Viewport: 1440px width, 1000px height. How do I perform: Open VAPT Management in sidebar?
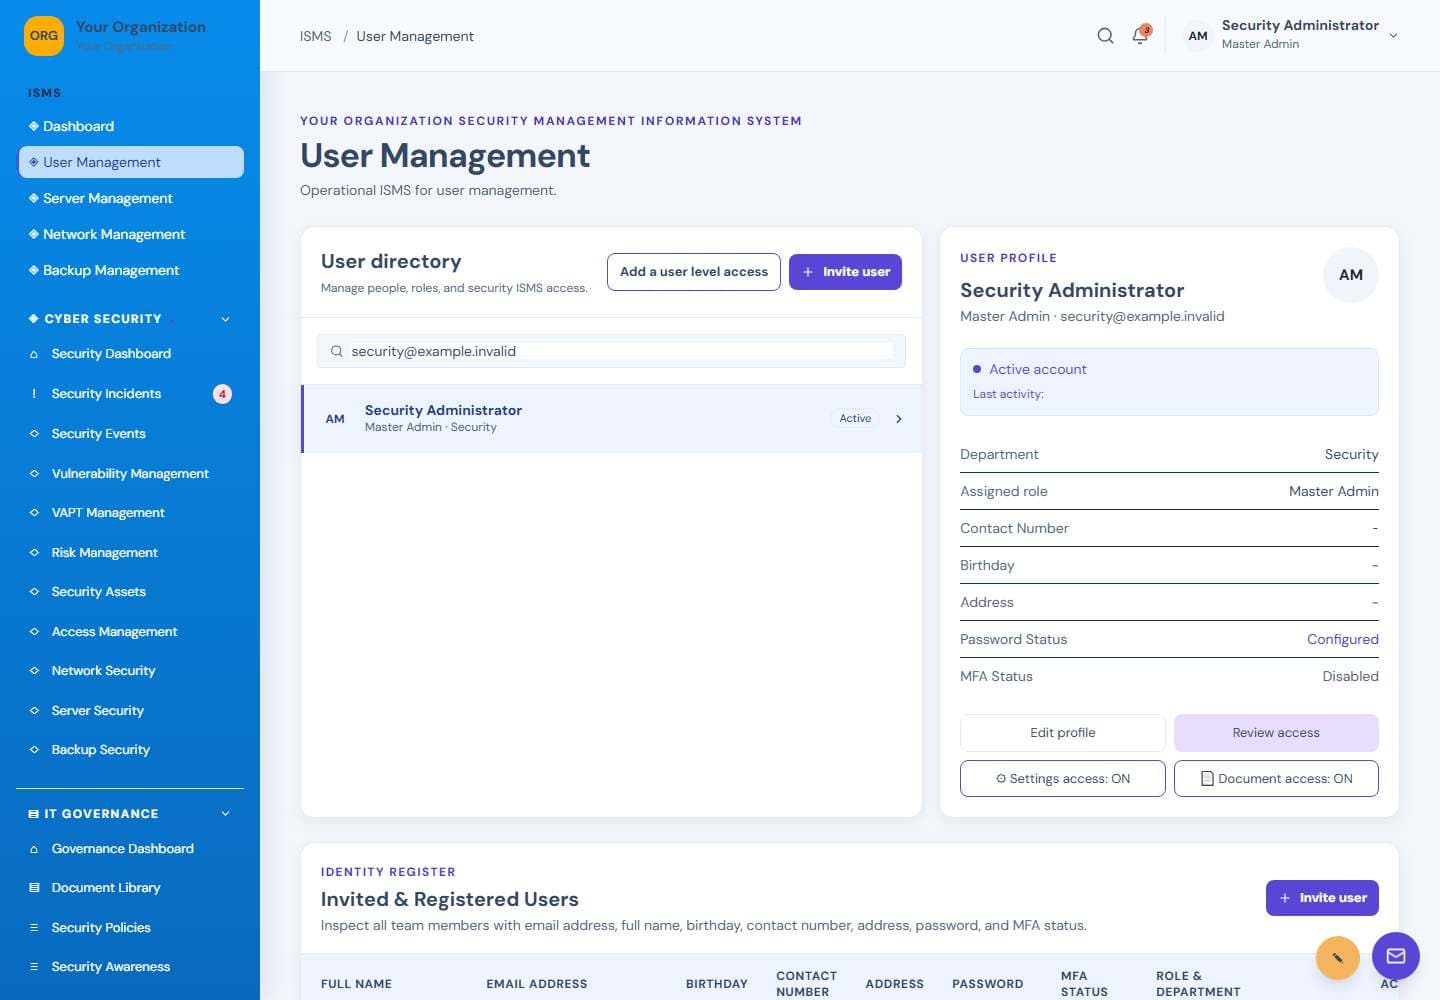[x=131, y=513]
